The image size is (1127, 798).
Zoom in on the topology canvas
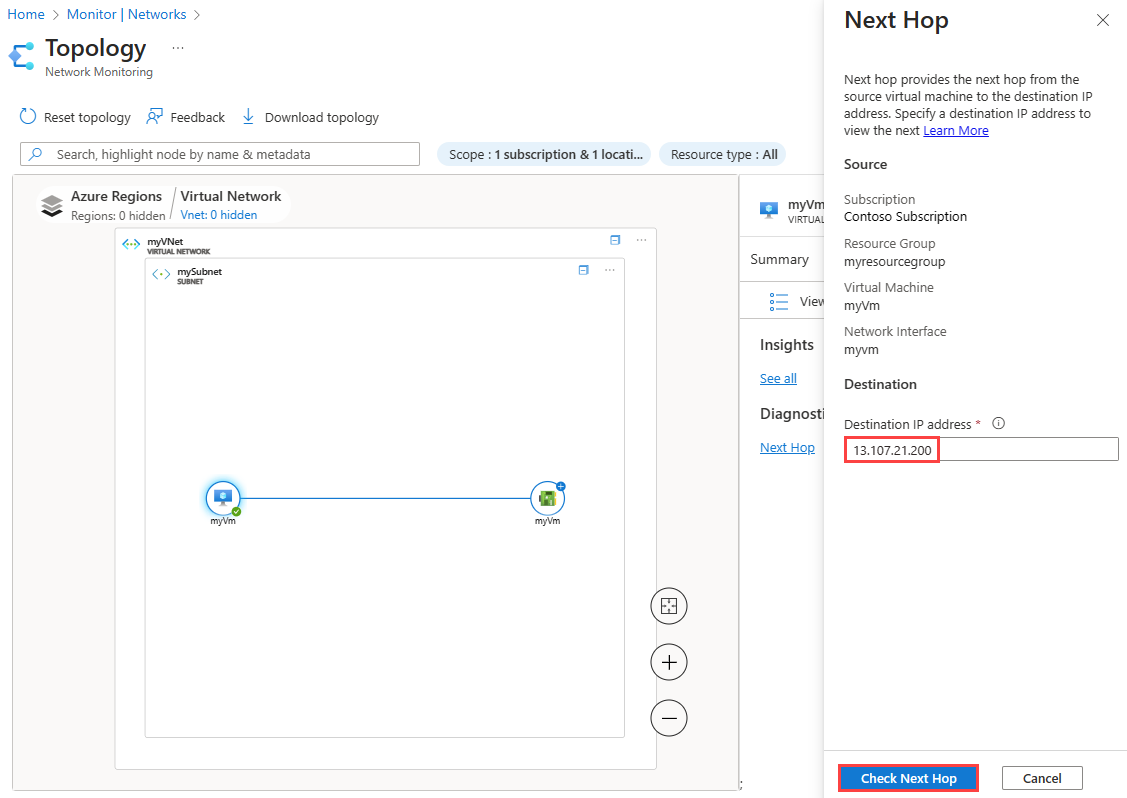pyautogui.click(x=669, y=662)
